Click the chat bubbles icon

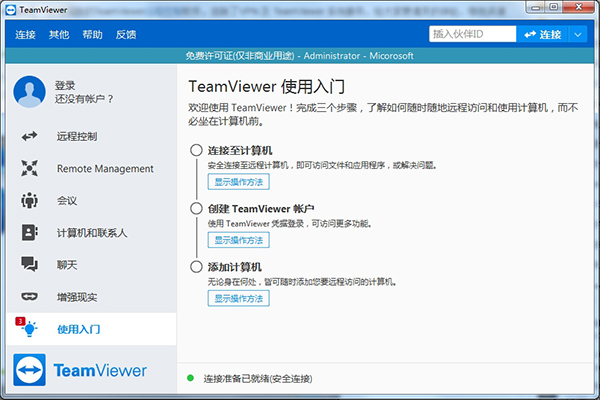point(29,264)
